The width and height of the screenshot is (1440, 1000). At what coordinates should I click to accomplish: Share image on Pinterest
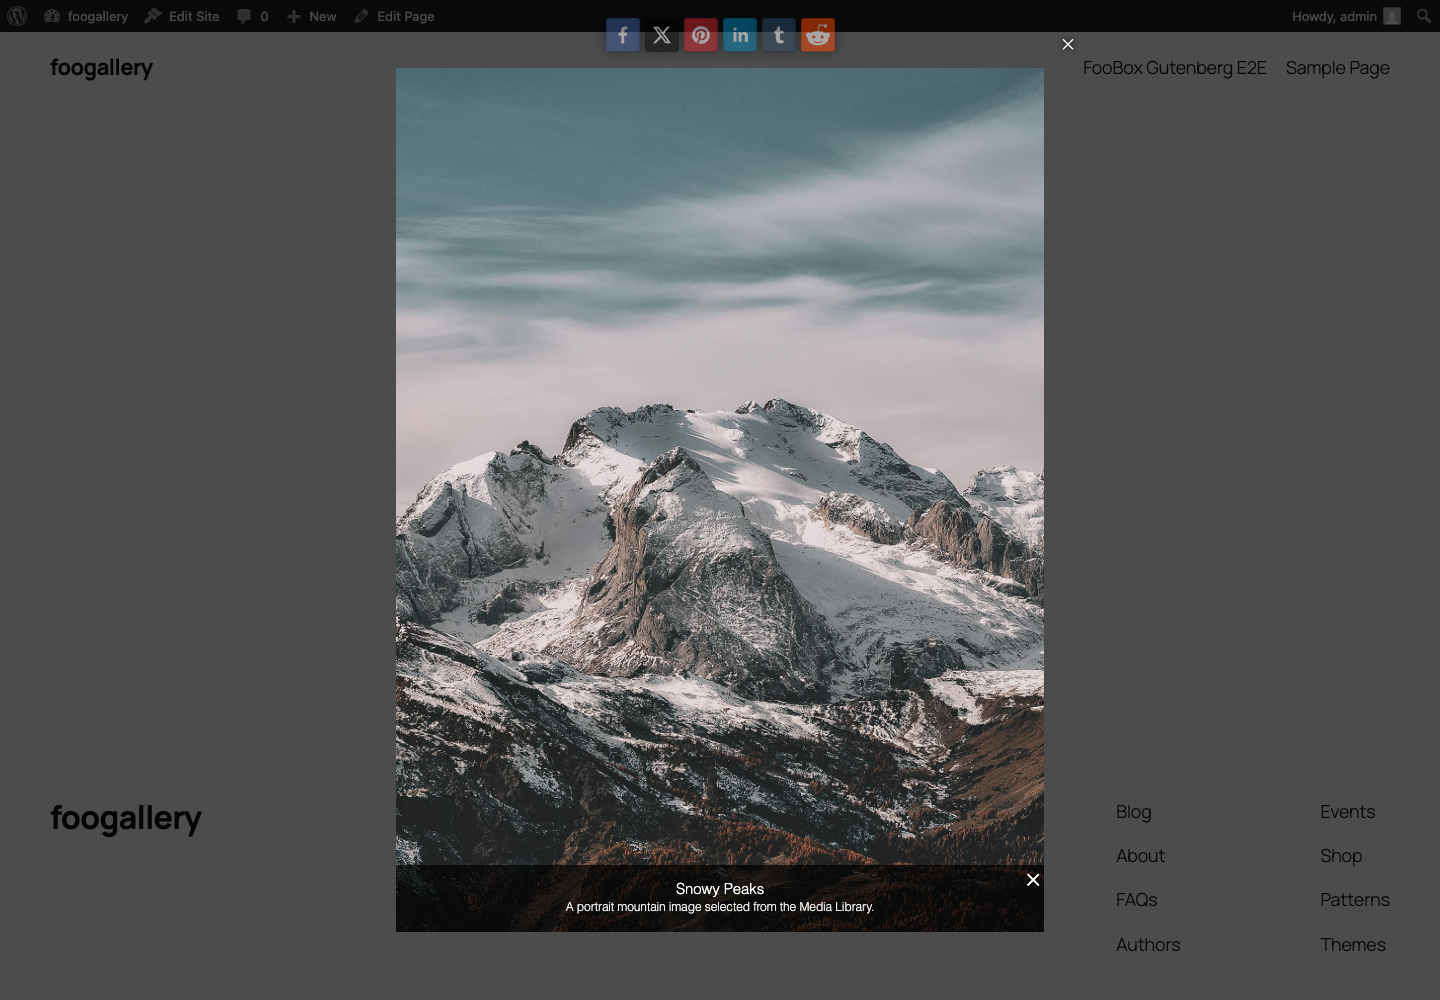700,35
